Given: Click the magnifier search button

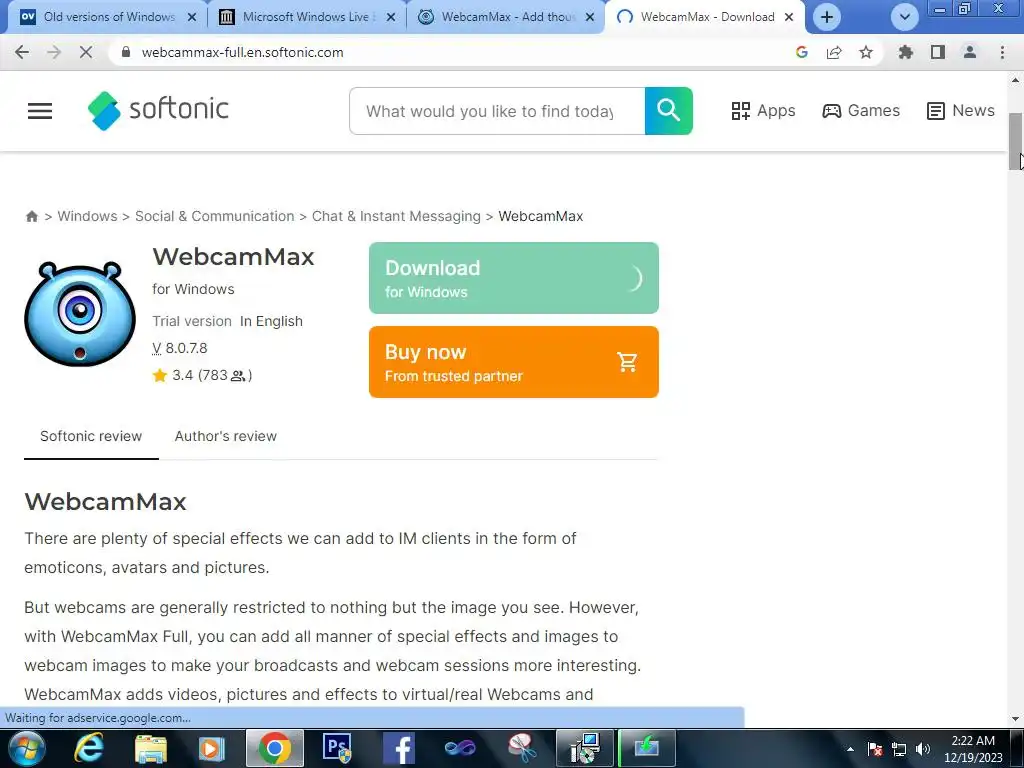Looking at the screenshot, I should coord(668,111).
